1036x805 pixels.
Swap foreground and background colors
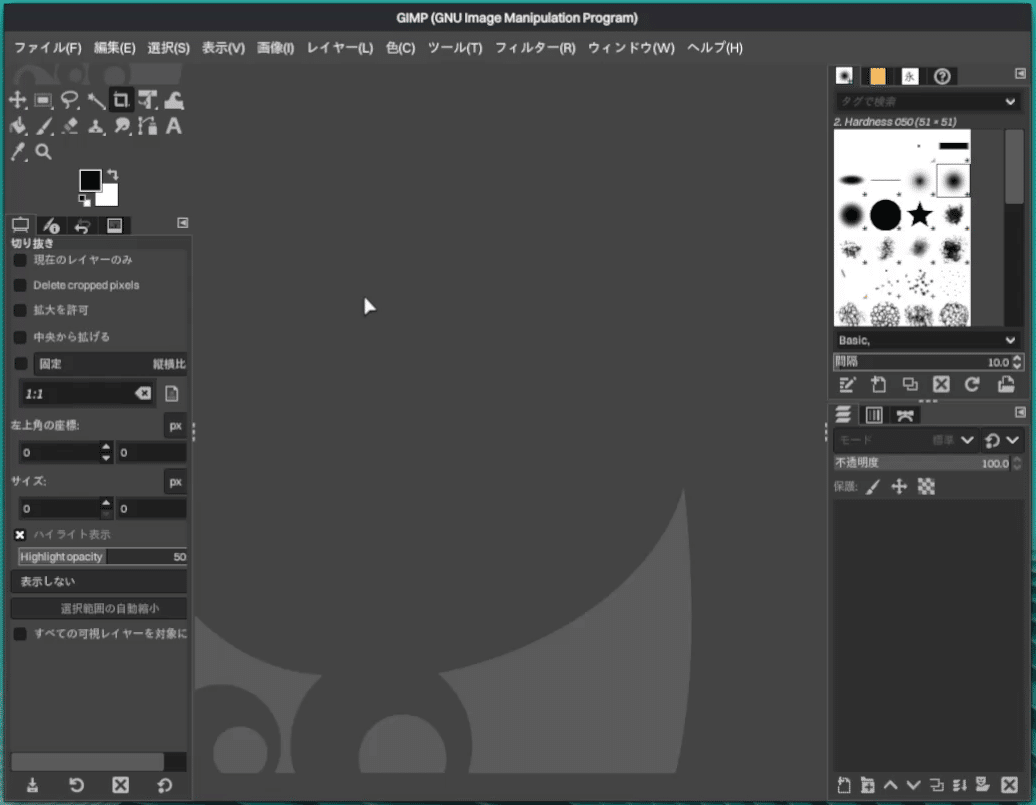(113, 174)
